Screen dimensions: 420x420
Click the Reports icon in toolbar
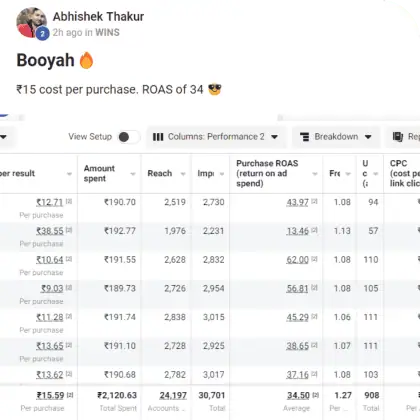(x=398, y=137)
